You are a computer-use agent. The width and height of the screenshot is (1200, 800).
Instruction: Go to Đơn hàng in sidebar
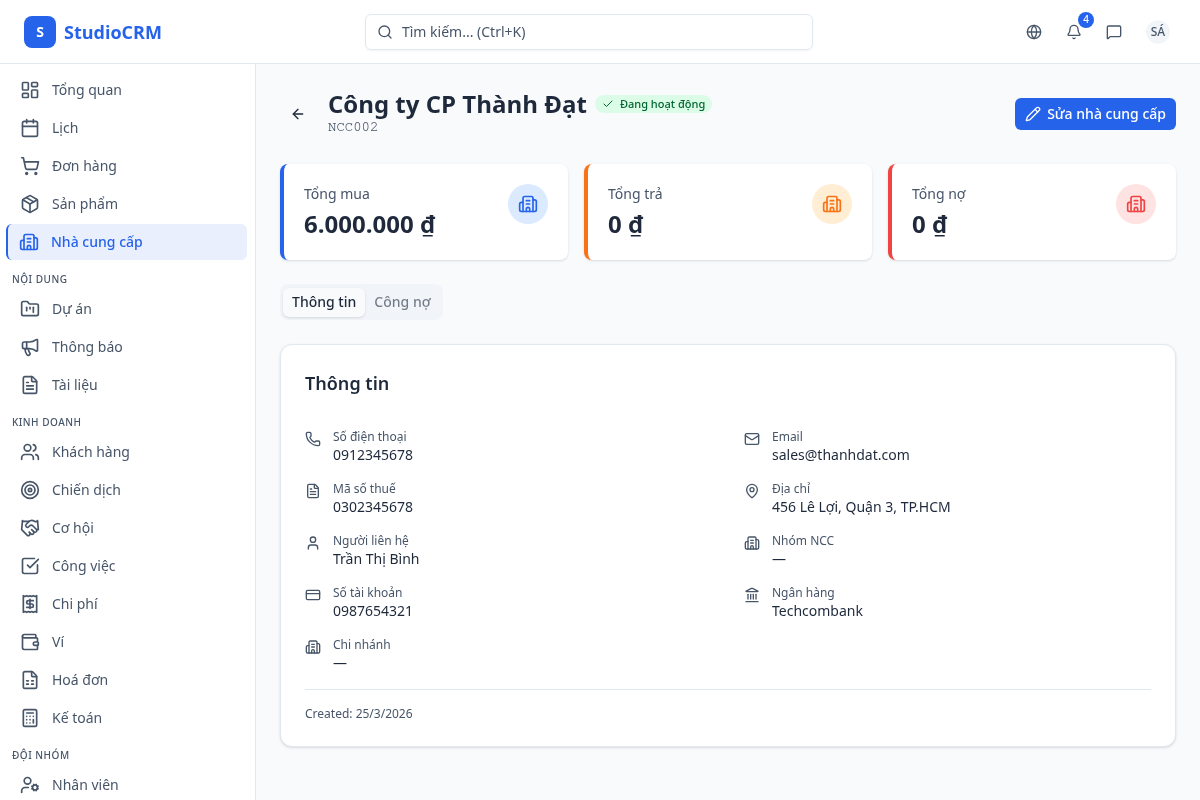(84, 166)
